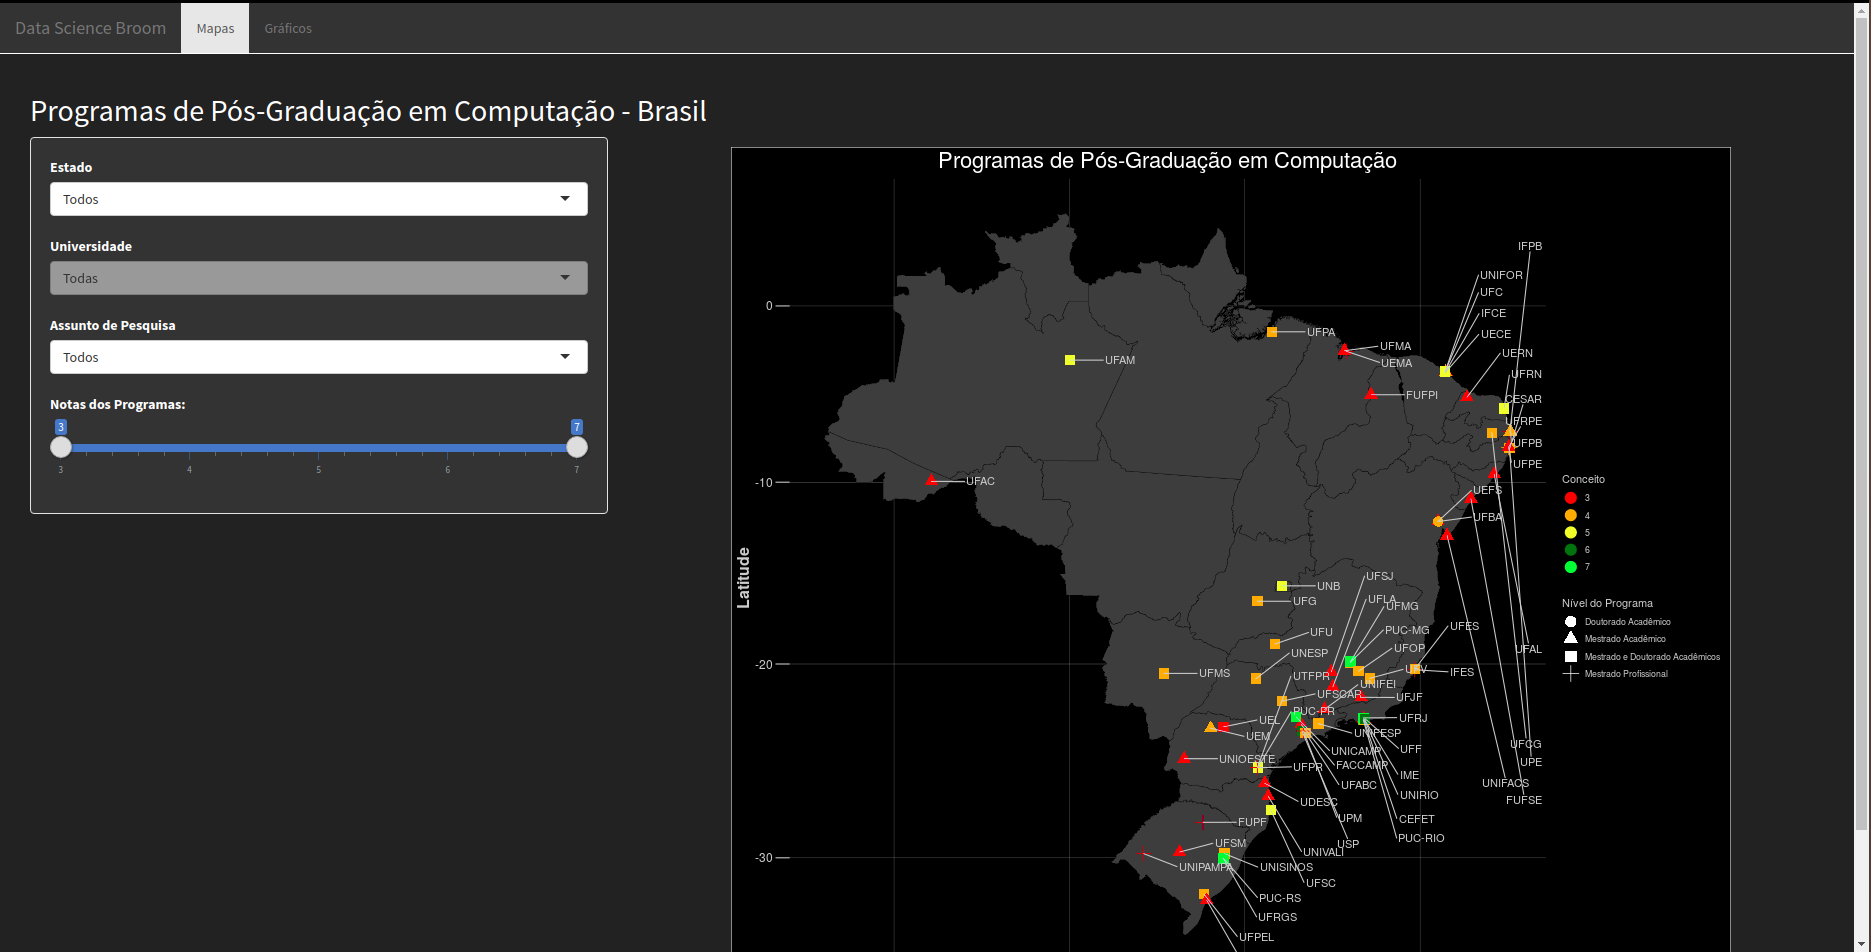Open the Estado dropdown showing Todos

pyautogui.click(x=318, y=199)
